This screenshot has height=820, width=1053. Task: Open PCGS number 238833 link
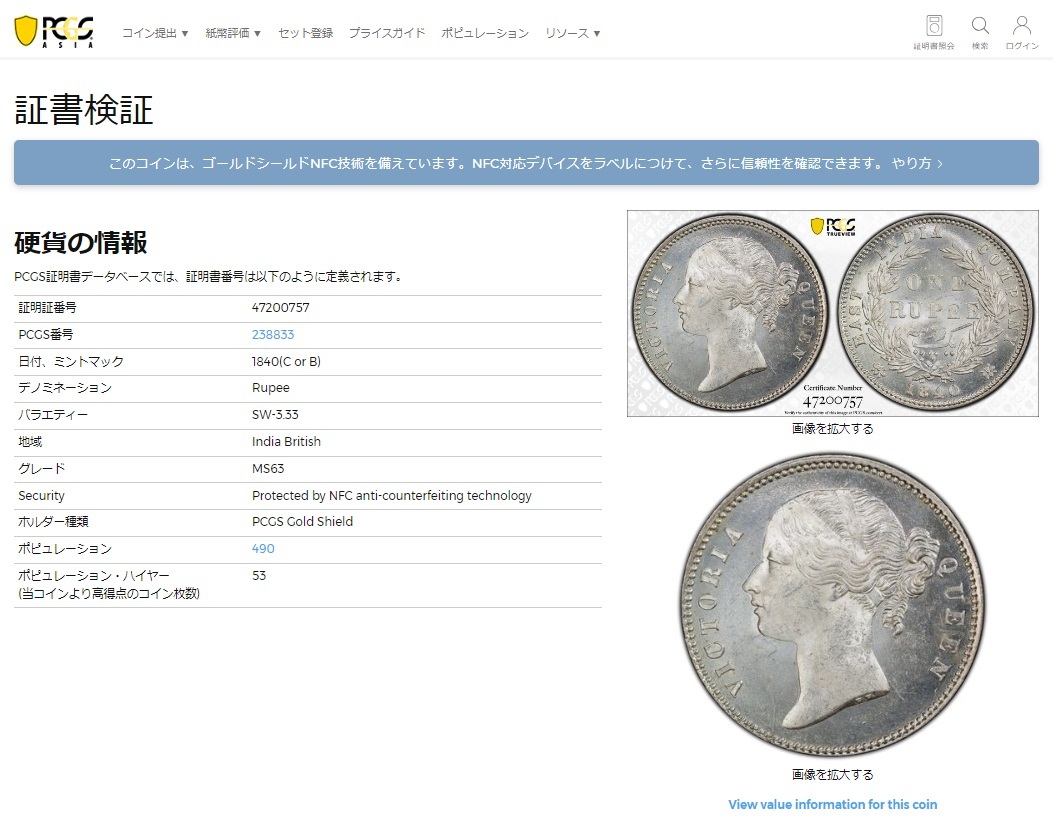tap(273, 334)
